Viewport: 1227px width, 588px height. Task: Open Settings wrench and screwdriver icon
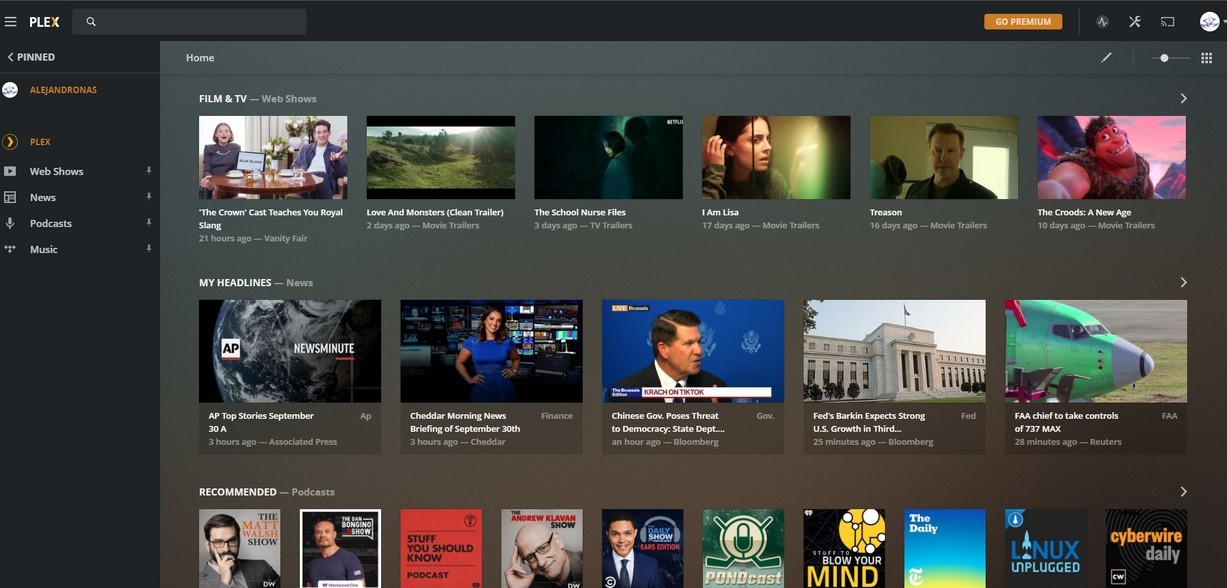pos(1135,22)
